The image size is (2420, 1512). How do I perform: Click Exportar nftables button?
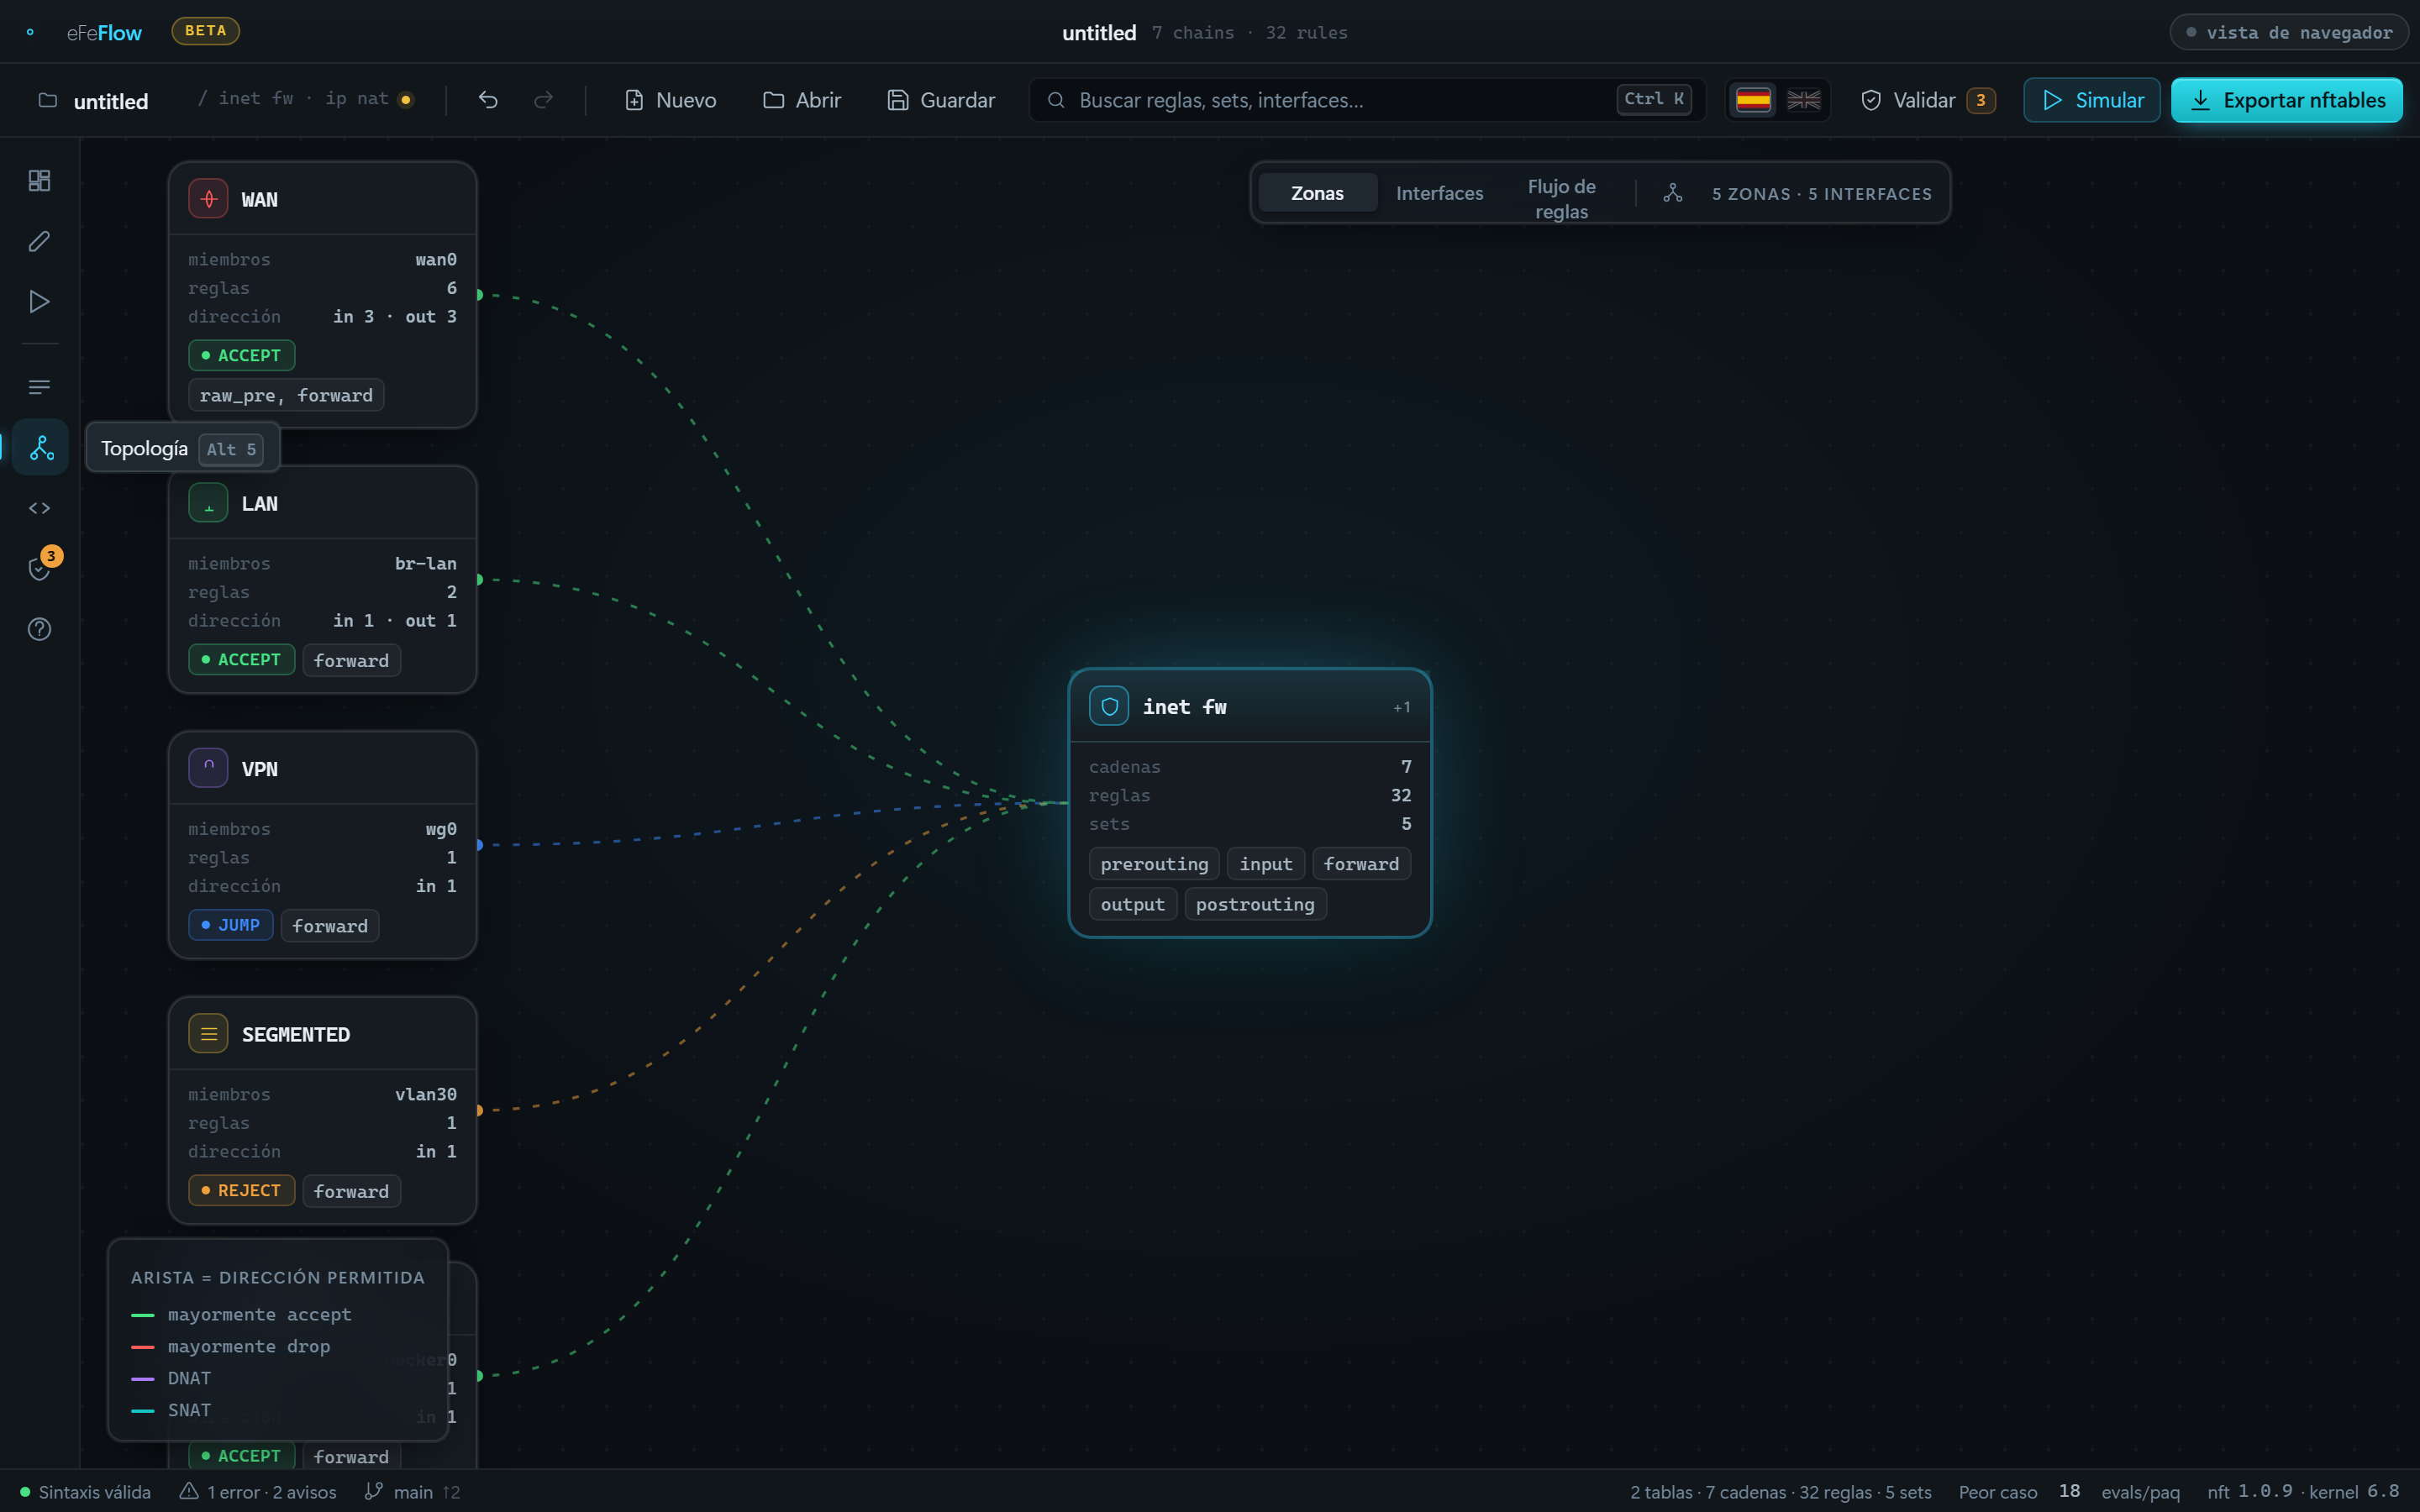pos(2286,100)
